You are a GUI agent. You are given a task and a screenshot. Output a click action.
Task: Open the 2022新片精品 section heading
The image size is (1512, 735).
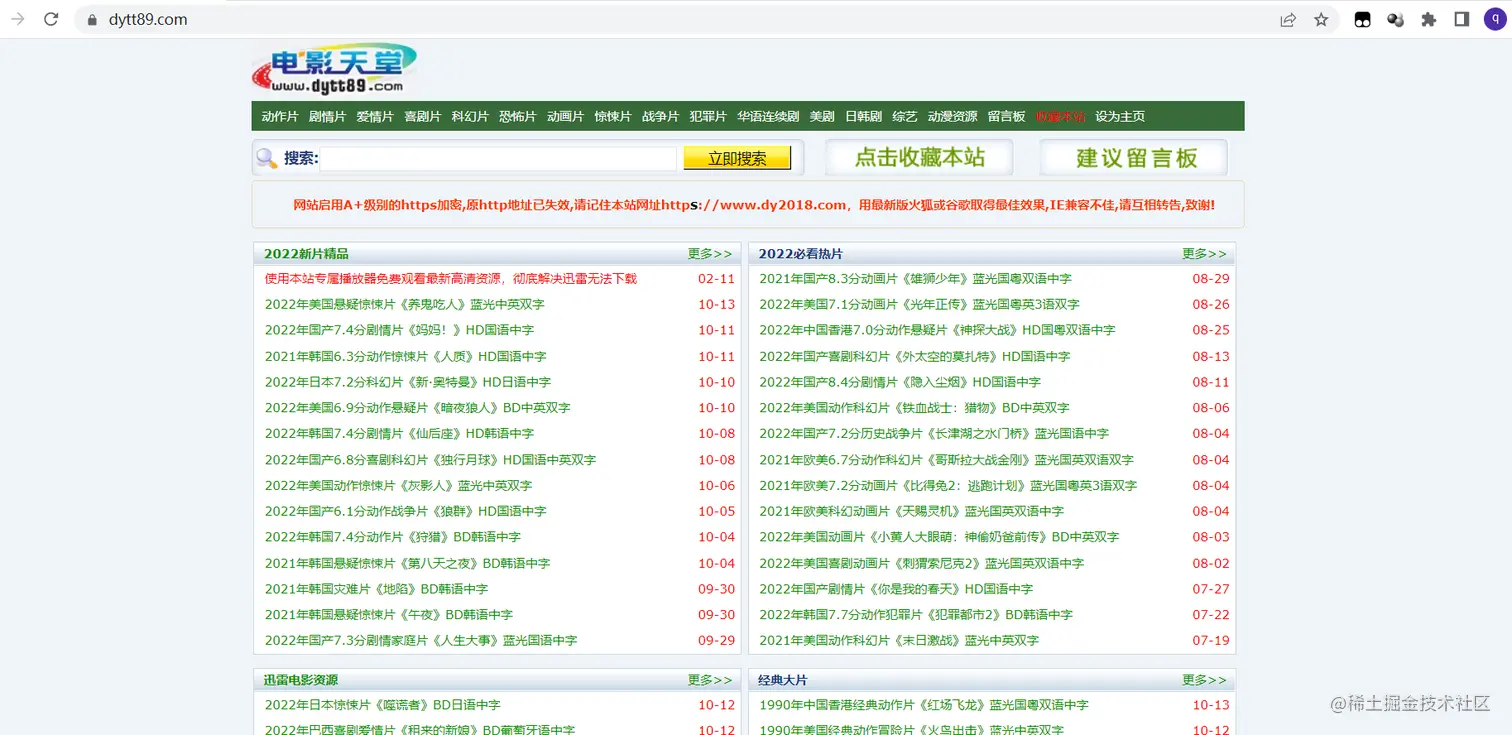click(306, 254)
